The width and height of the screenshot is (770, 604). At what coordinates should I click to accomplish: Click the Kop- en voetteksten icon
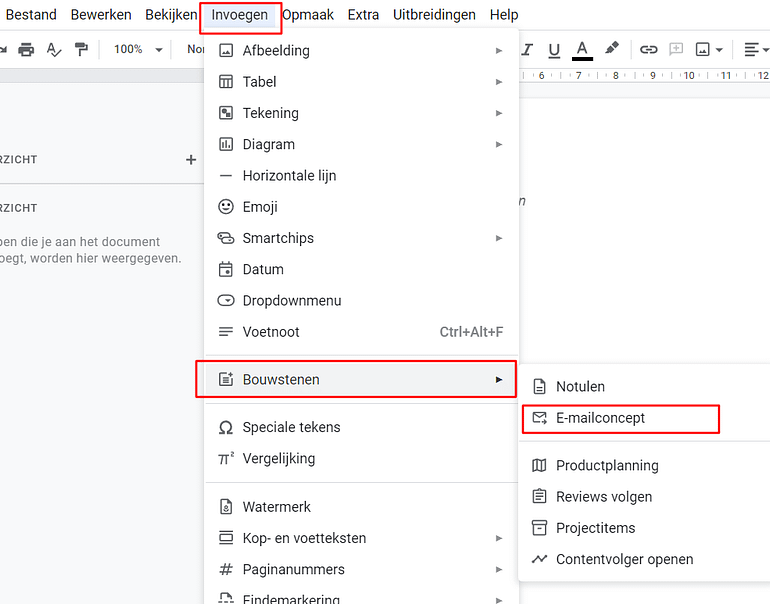pos(226,538)
